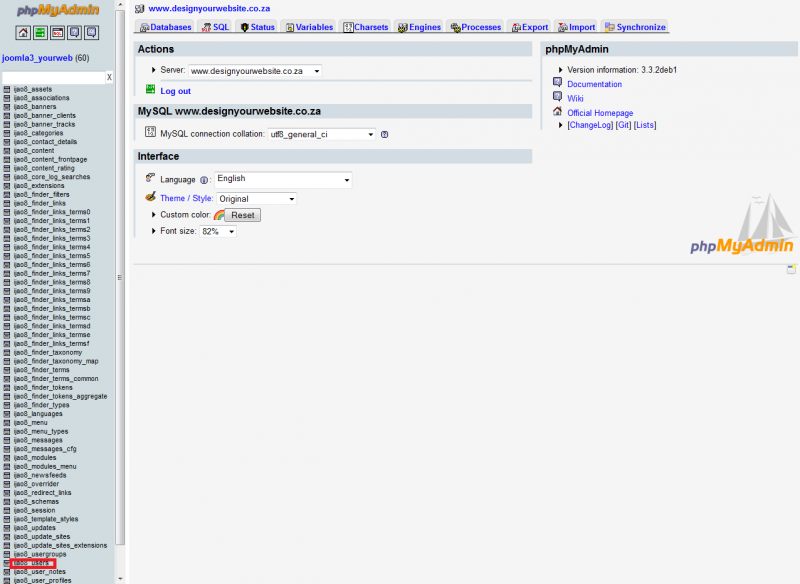Switch to the SQL tab
This screenshot has height=584, width=800.
point(215,27)
